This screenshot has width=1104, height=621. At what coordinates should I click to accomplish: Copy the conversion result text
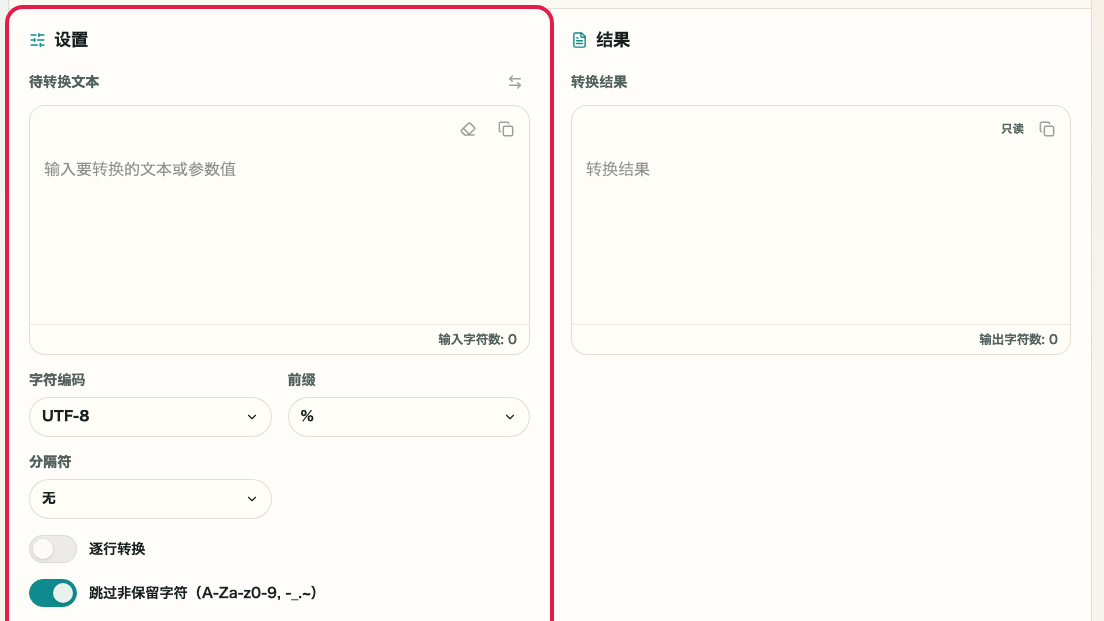point(1047,130)
